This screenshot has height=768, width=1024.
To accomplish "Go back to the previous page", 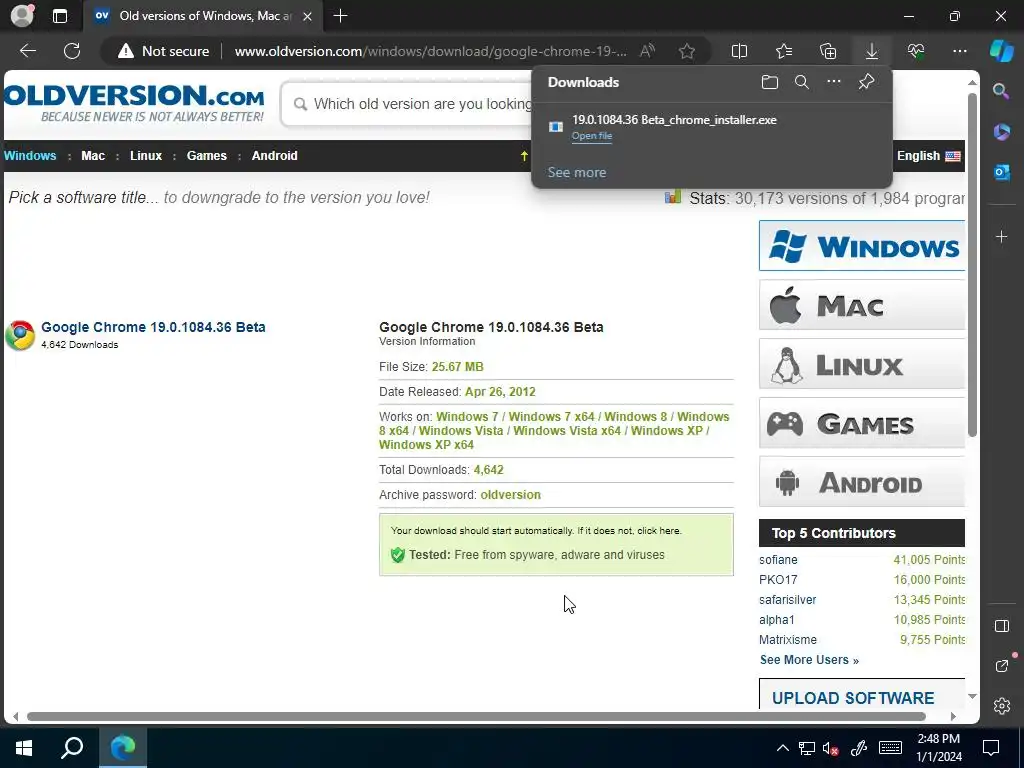I will tap(28, 51).
